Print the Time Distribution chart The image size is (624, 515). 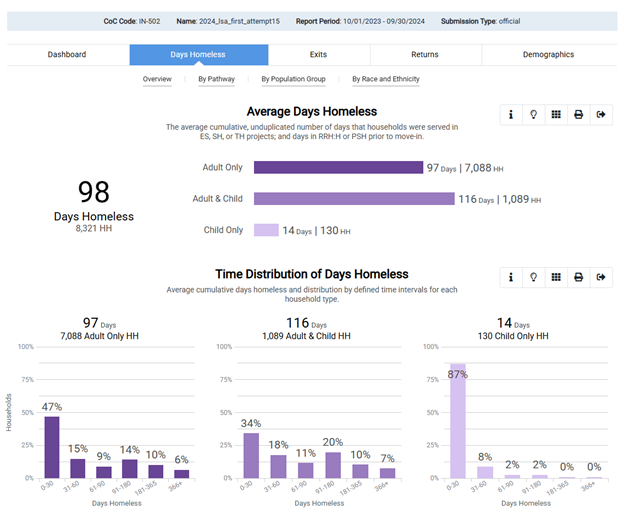click(579, 277)
